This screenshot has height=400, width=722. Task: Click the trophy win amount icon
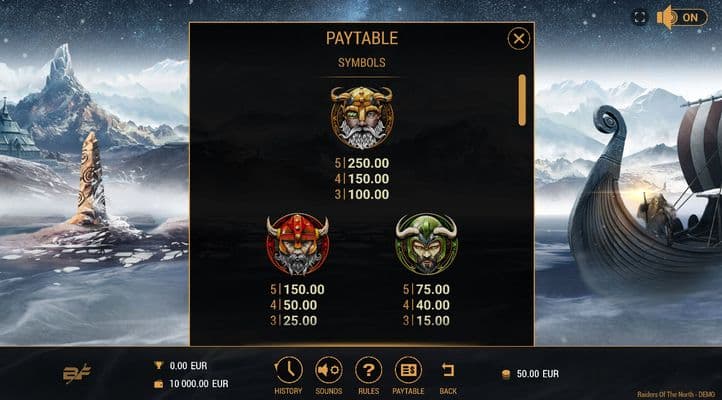pos(158,365)
